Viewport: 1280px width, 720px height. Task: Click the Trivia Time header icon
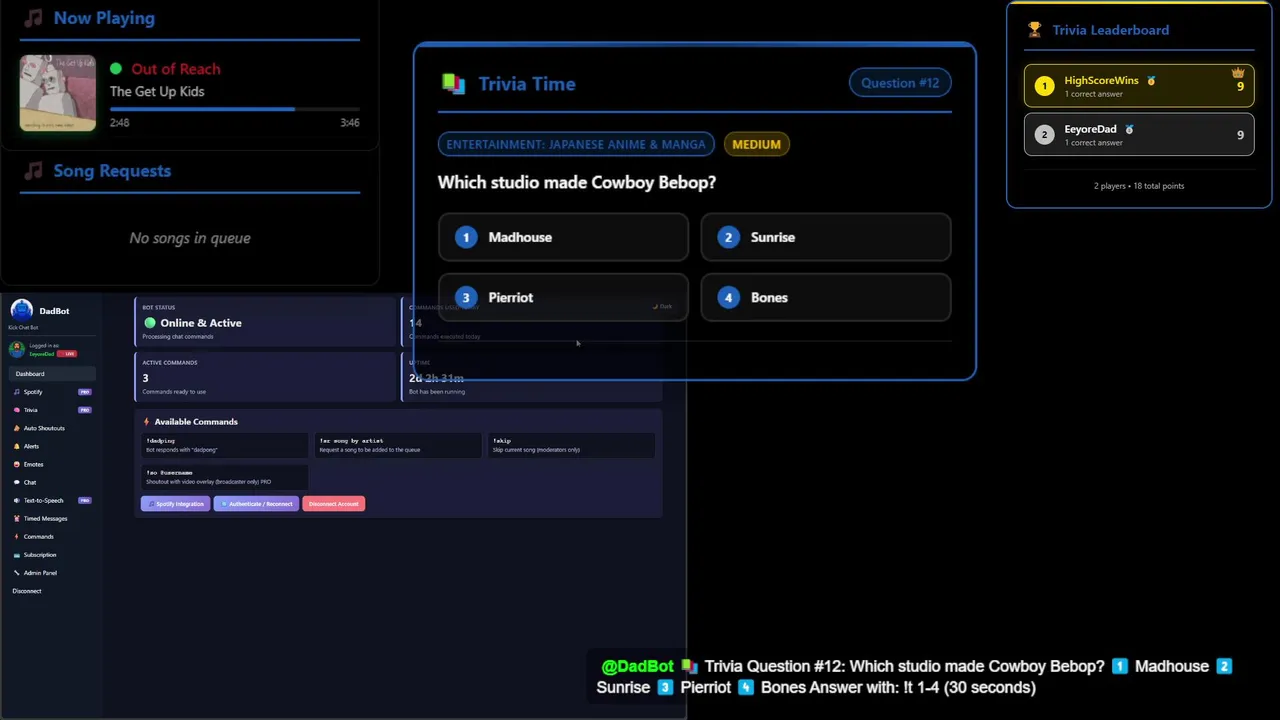453,84
